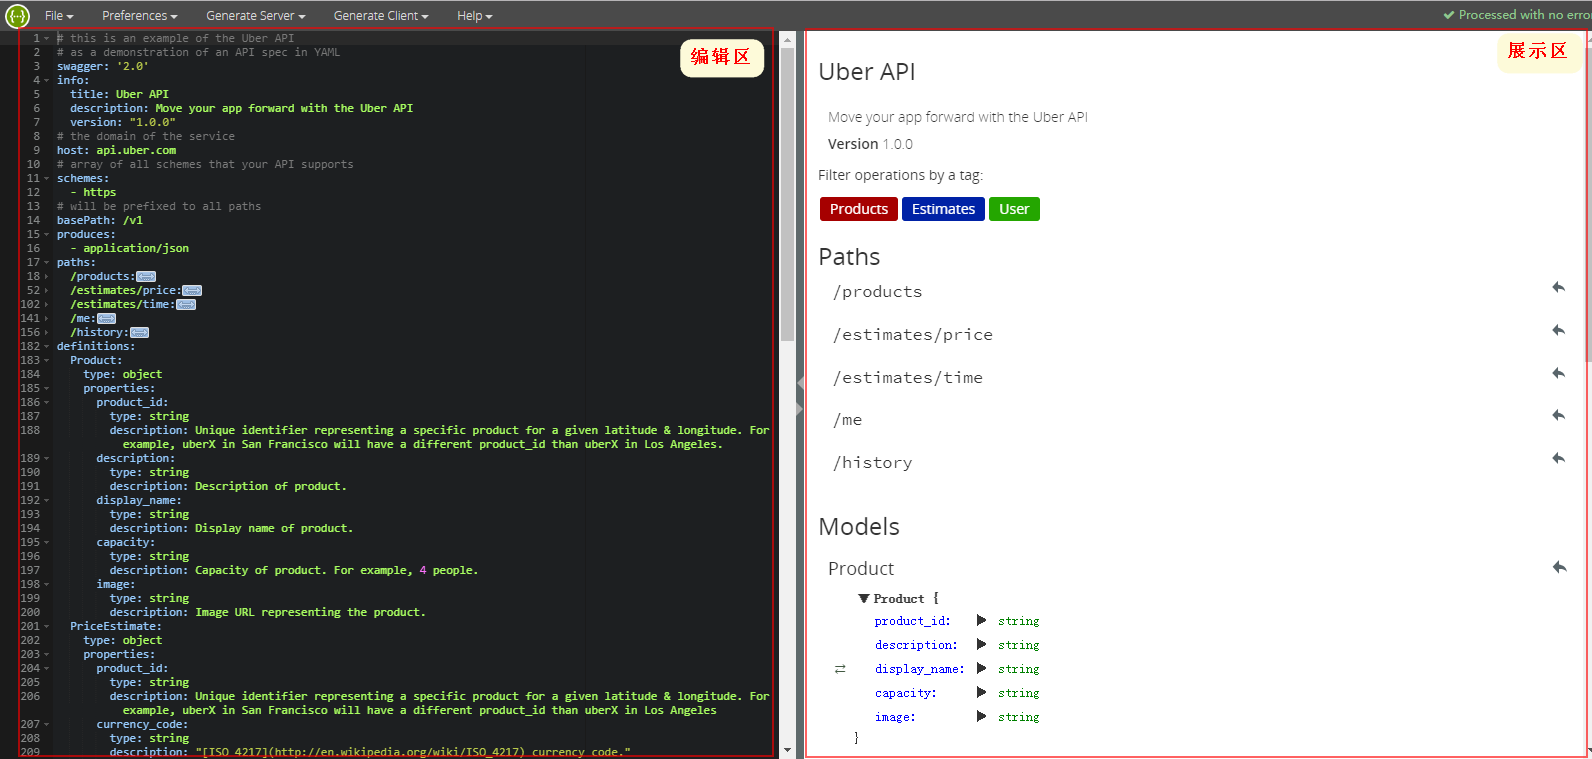Click the folded code marker after /me:

(106, 319)
